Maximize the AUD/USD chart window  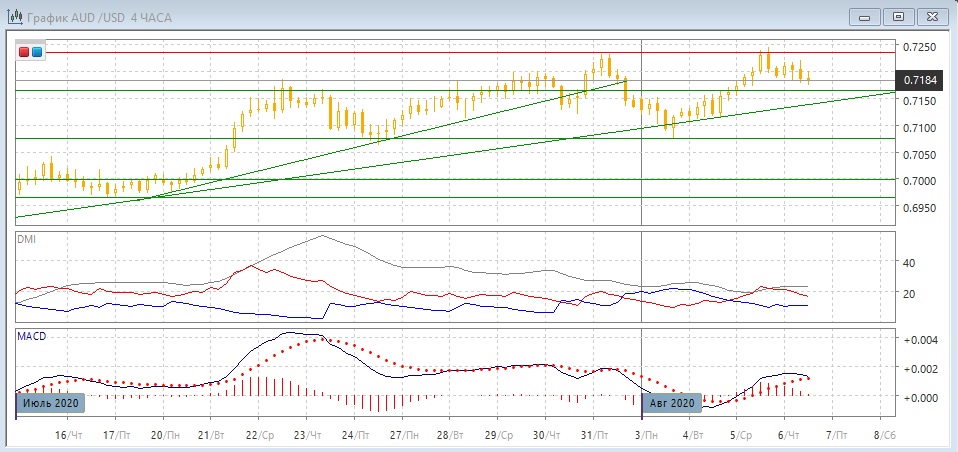point(898,16)
